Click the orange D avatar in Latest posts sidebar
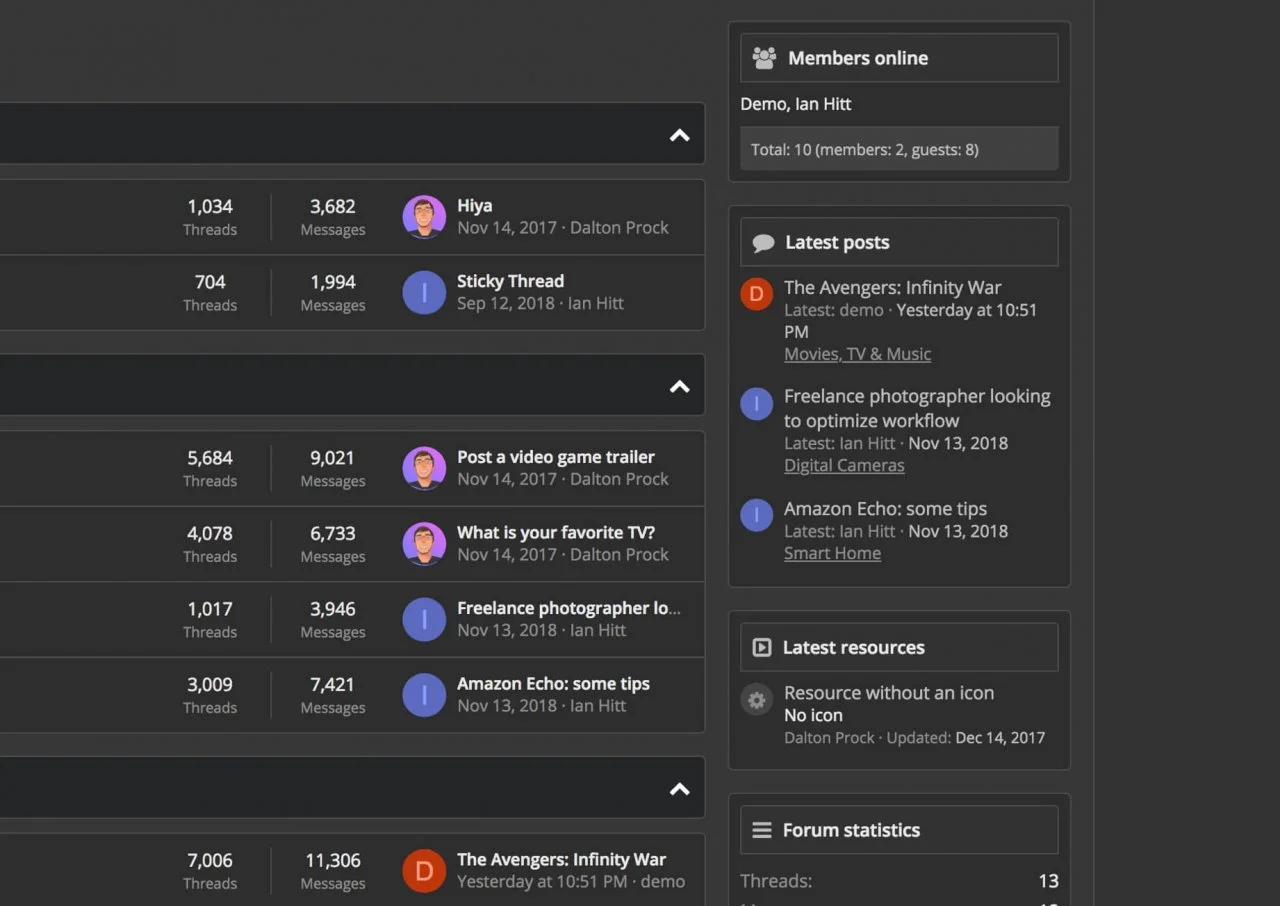Screen dimensions: 1280x906 (757, 294)
